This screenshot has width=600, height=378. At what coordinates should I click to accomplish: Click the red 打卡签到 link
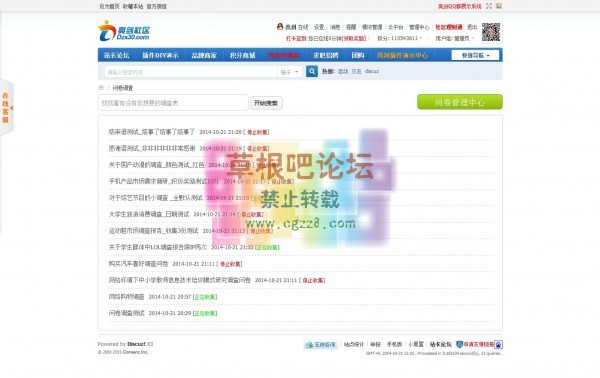tap(296, 38)
